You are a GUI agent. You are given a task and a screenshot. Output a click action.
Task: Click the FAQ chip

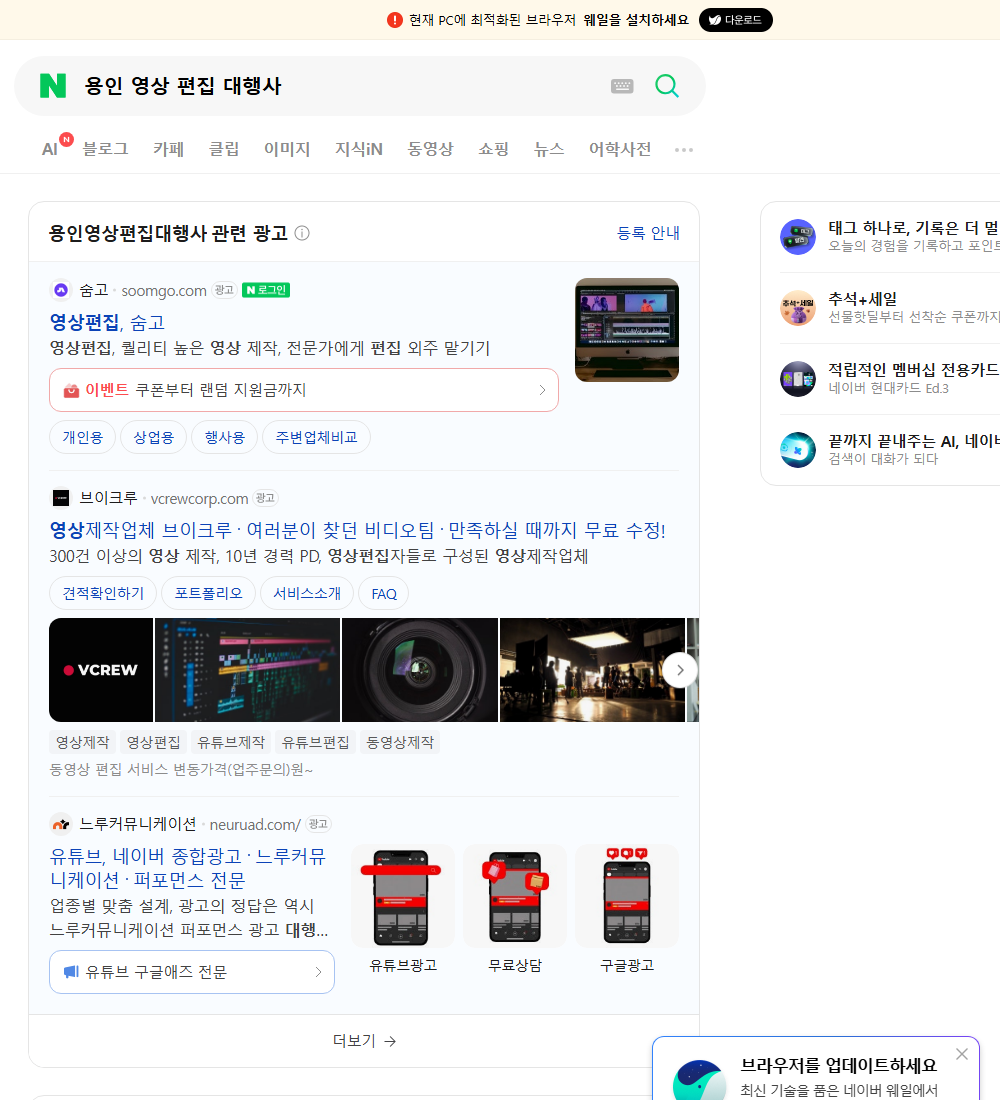coord(384,593)
